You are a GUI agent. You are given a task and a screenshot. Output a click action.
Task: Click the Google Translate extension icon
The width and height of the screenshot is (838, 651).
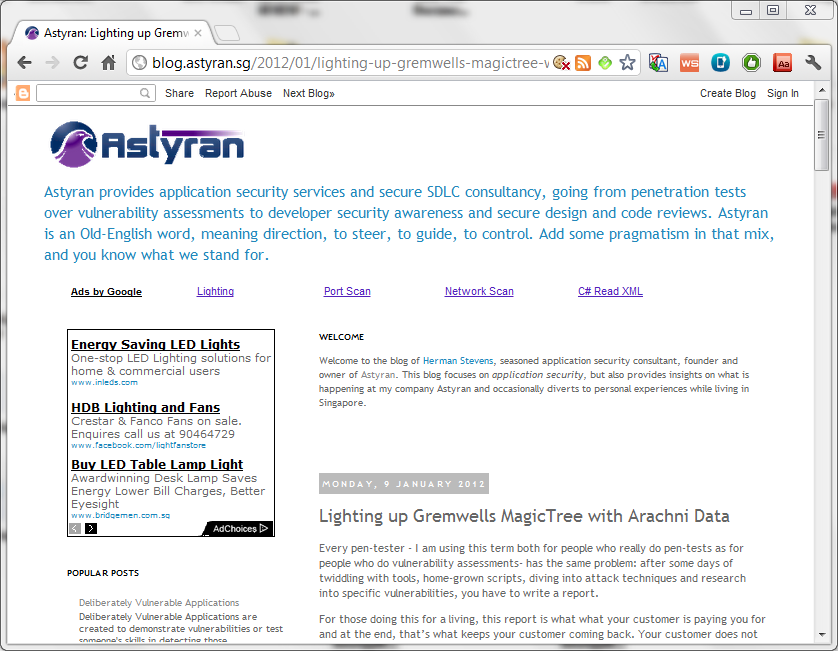click(658, 63)
